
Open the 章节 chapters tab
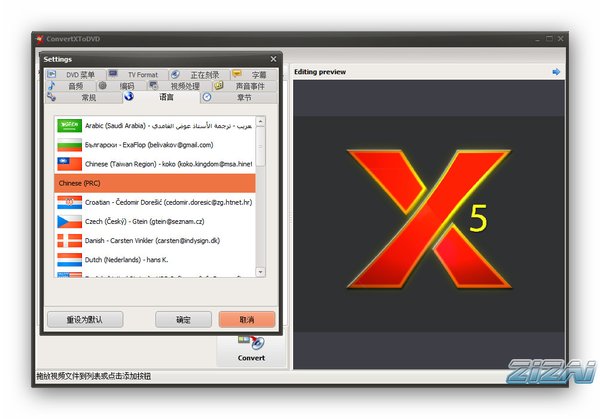click(x=239, y=98)
